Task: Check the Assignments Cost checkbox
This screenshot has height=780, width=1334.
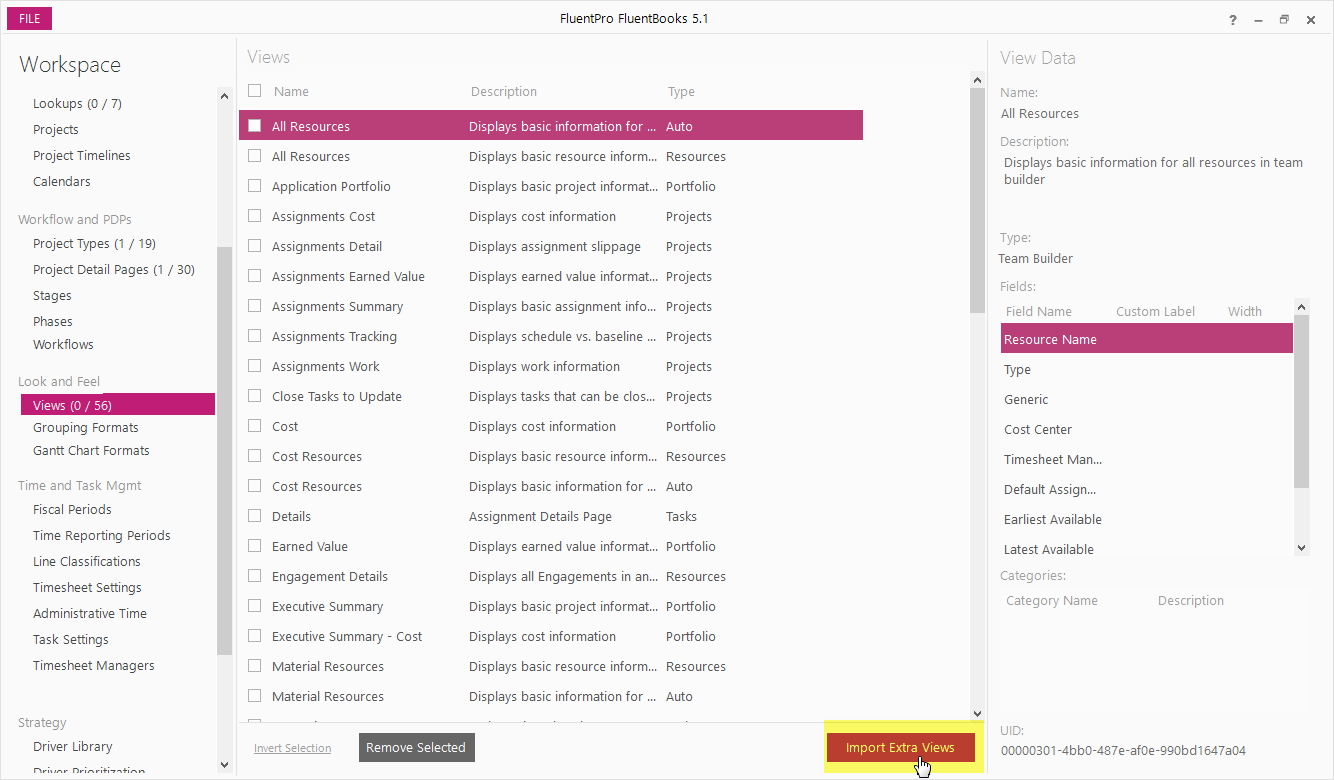Action: (255, 216)
